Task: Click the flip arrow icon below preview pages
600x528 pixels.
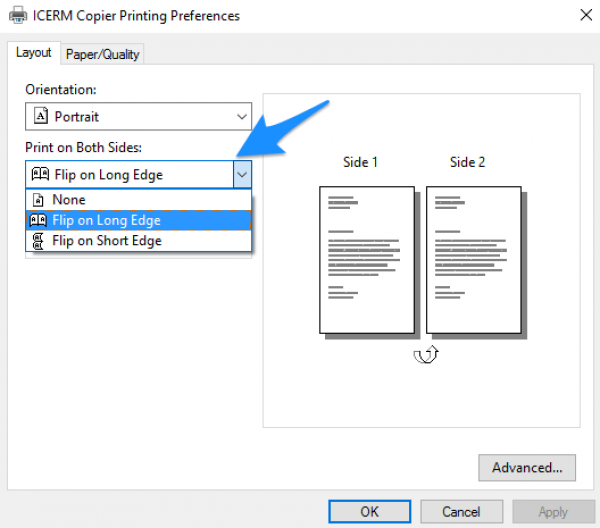Action: (x=426, y=354)
